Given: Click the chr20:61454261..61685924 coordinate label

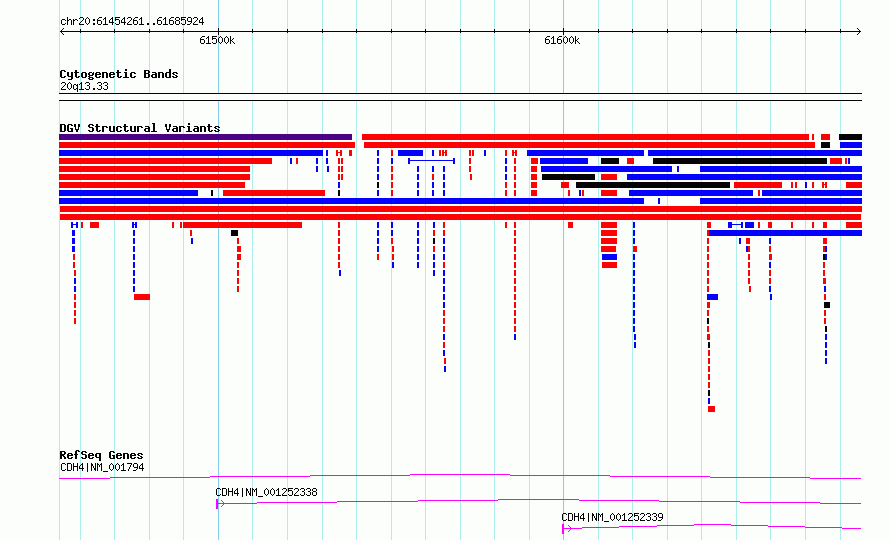Looking at the screenshot, I should tap(132, 22).
